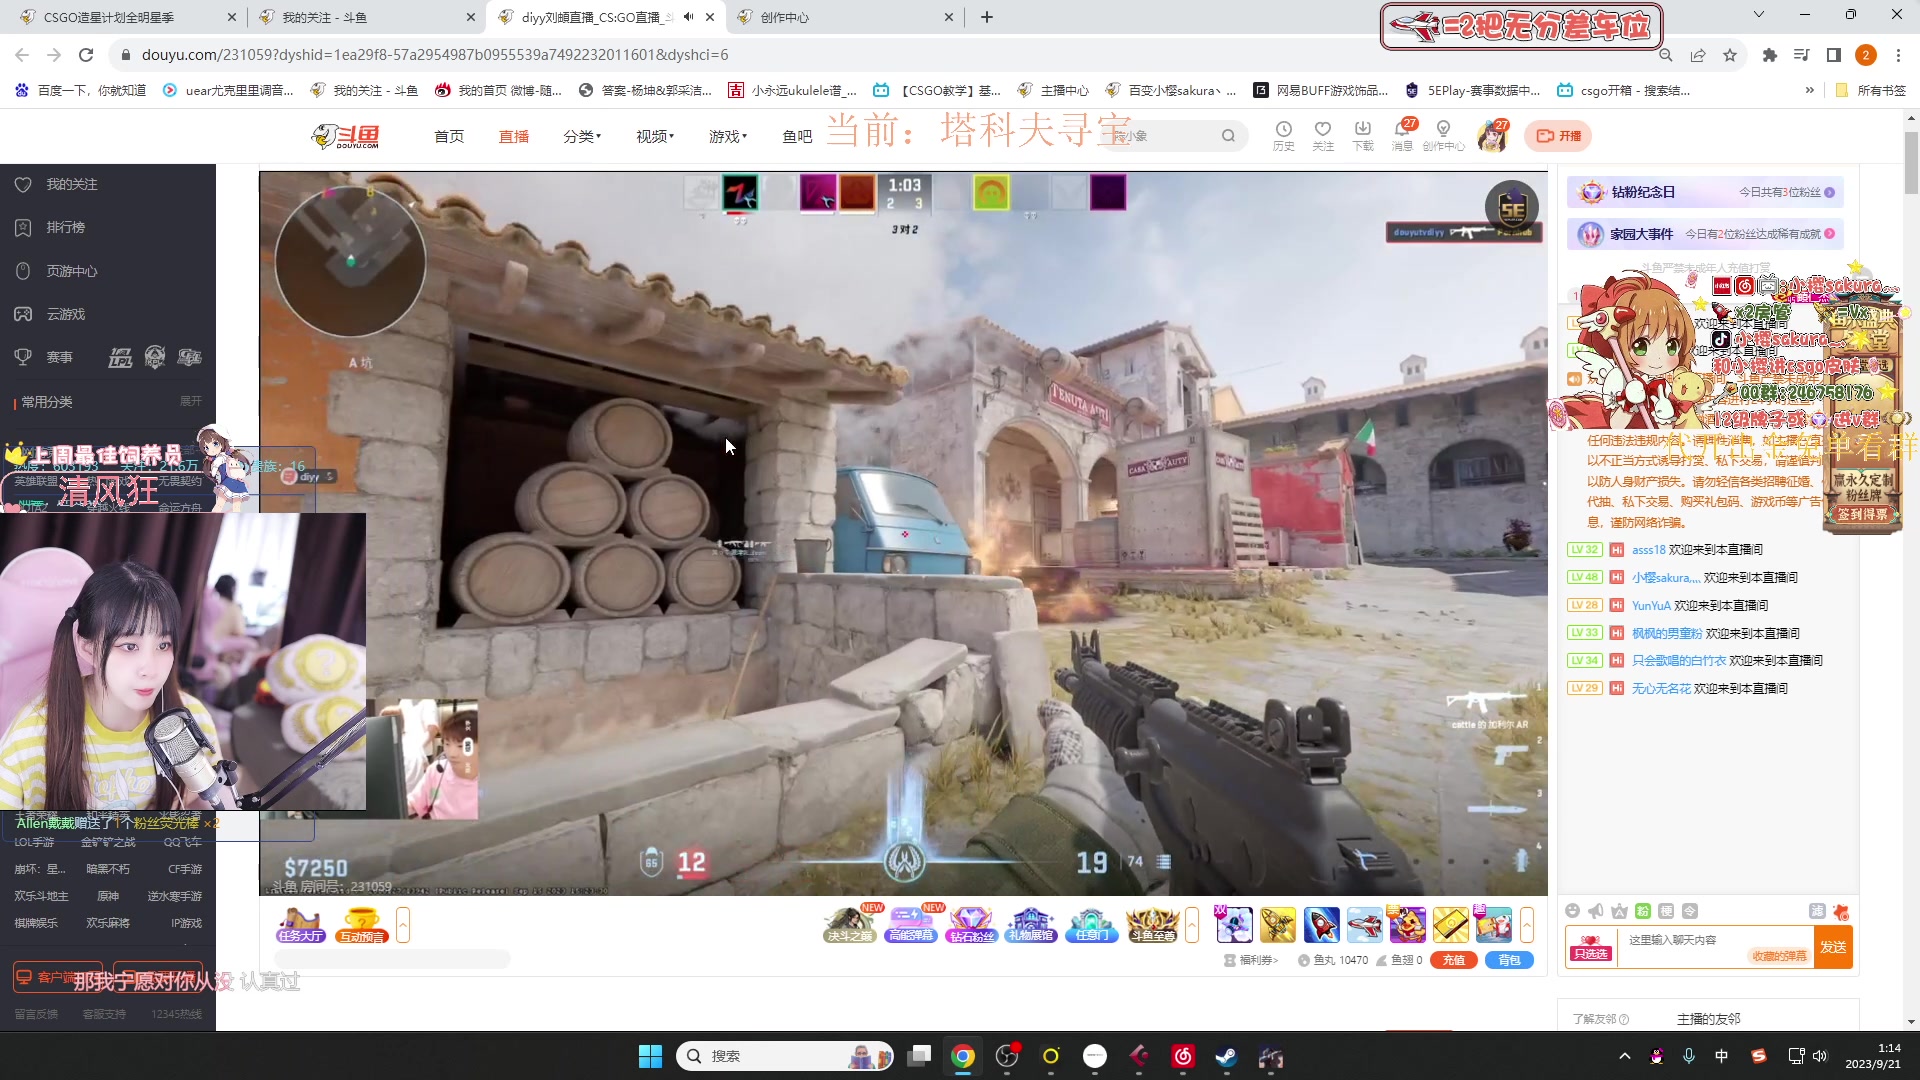Select the rocket gift icon
Image resolution: width=1920 pixels, height=1080 pixels.
coord(1321,925)
